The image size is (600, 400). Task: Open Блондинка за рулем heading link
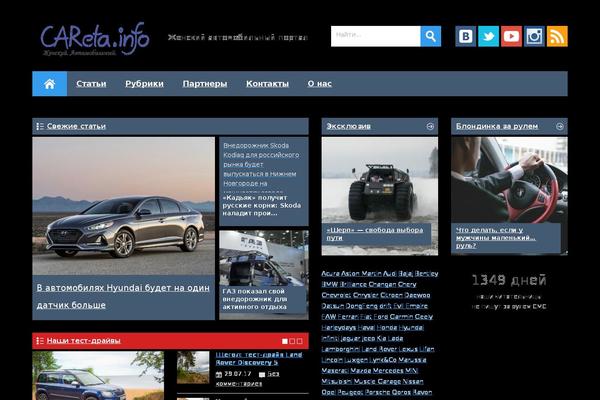point(497,126)
